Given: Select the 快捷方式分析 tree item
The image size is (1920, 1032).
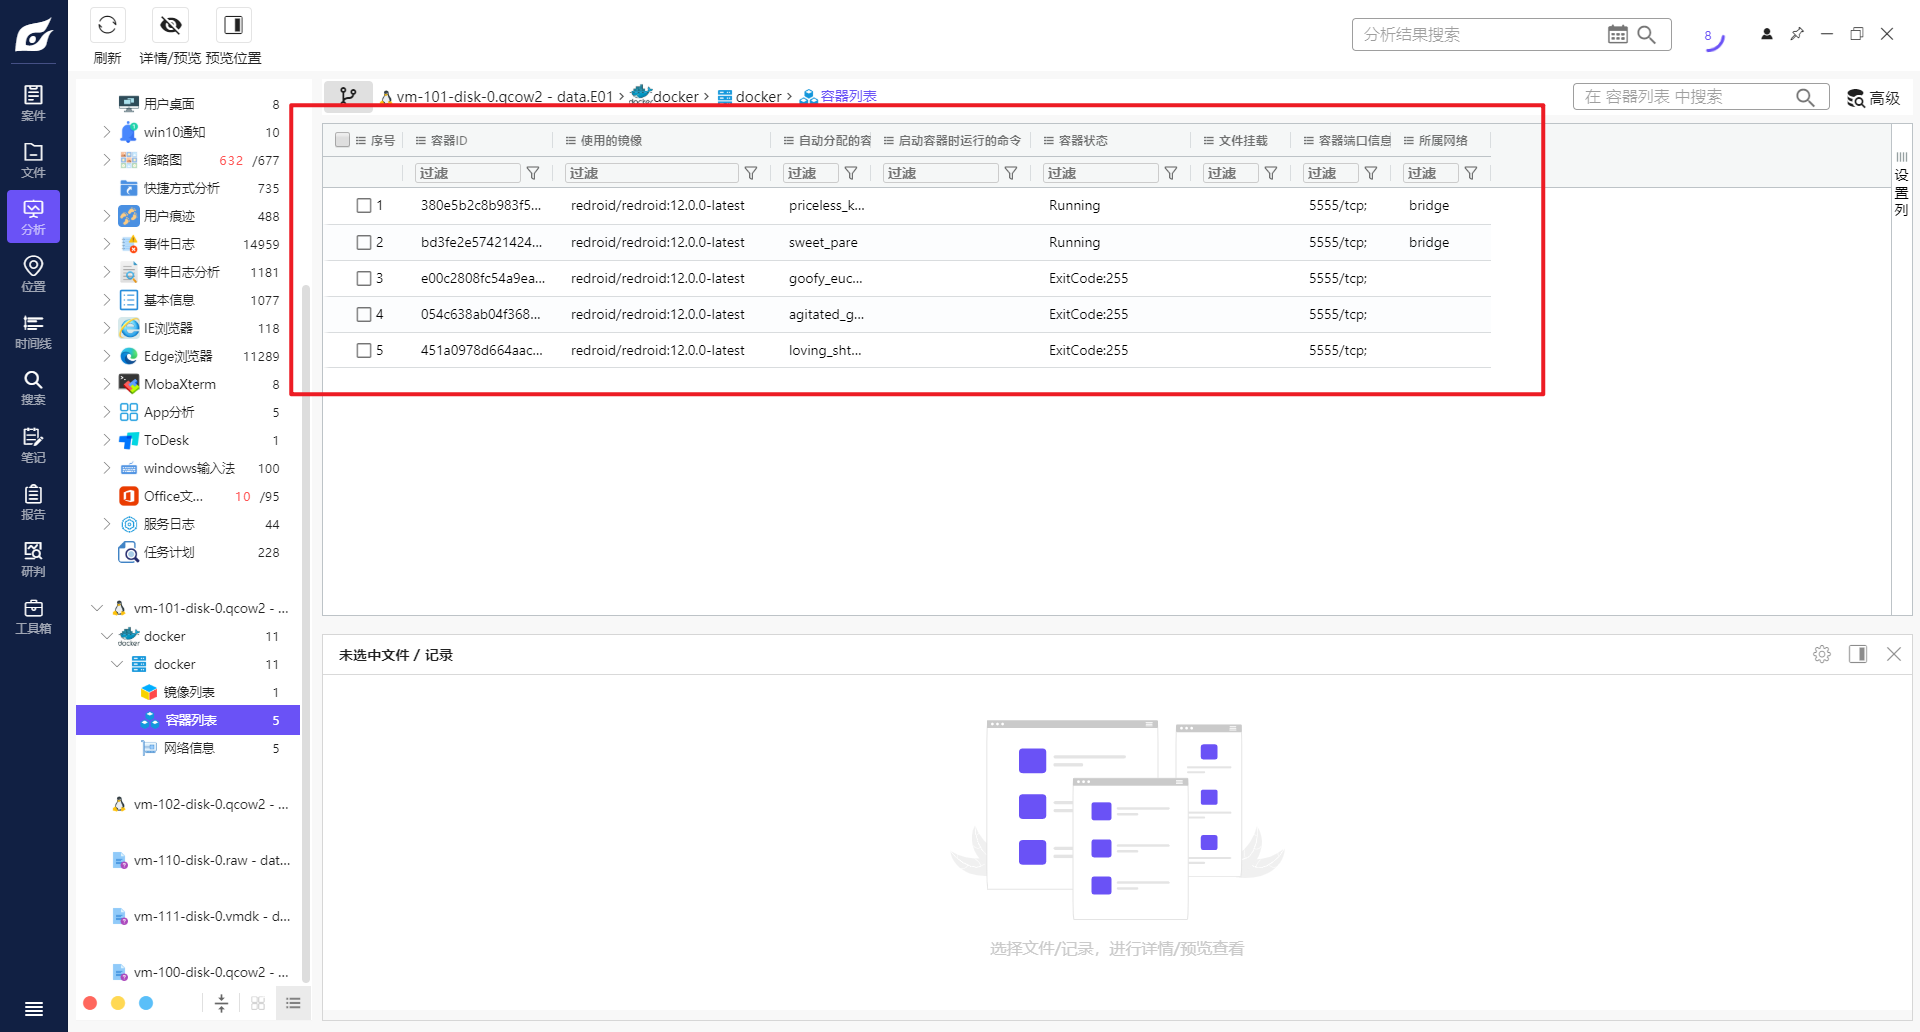Looking at the screenshot, I should pyautogui.click(x=181, y=188).
